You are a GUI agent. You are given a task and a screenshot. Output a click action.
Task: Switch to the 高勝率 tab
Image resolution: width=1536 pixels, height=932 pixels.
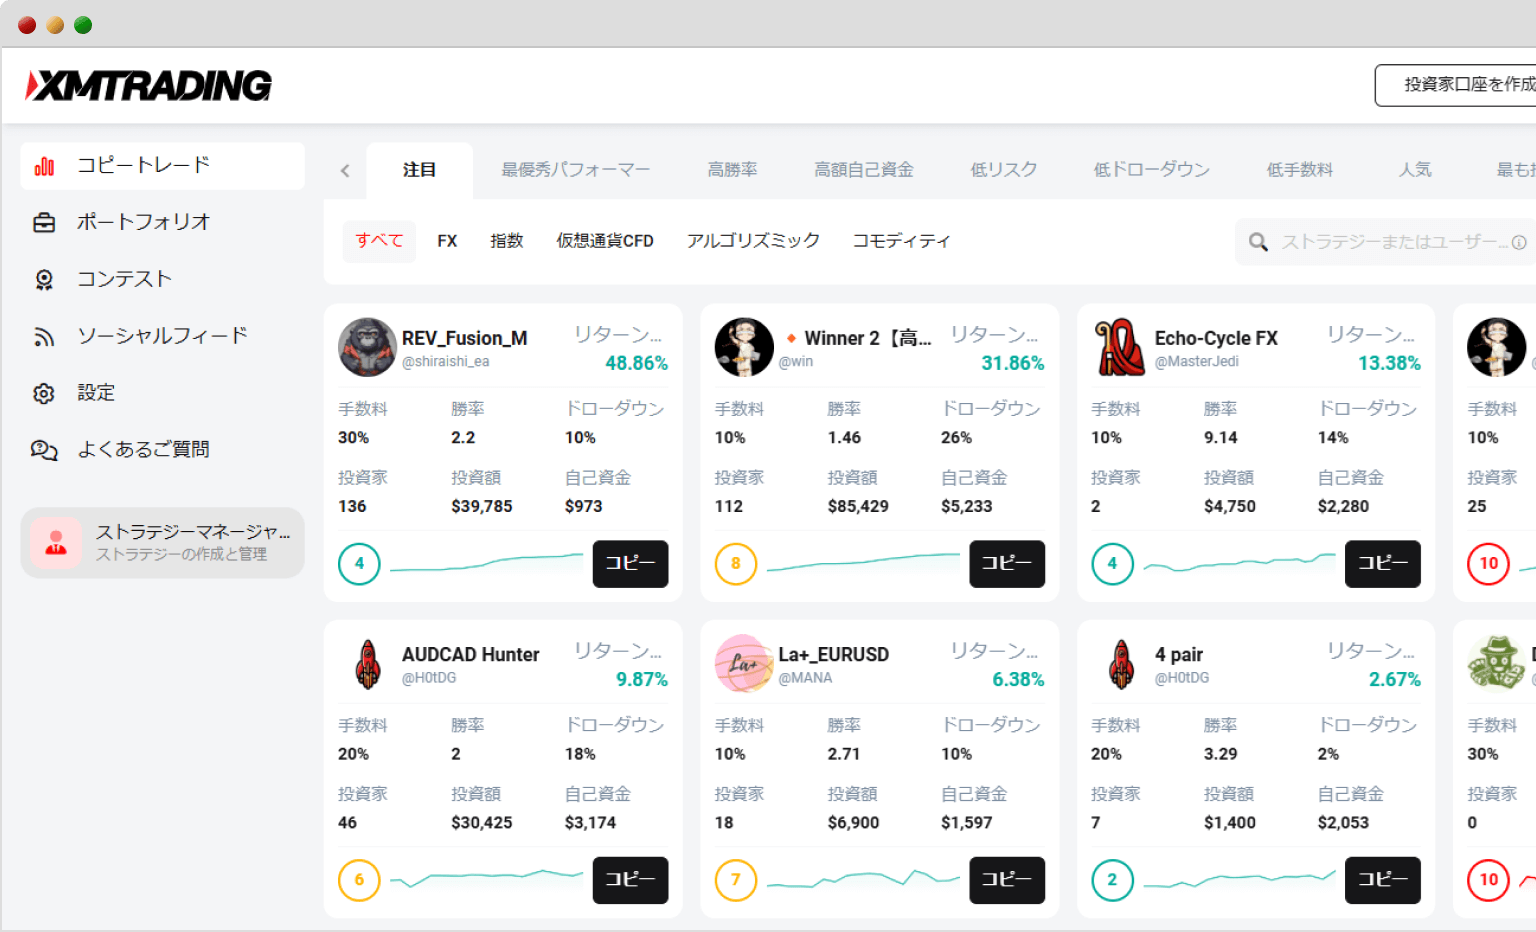(x=732, y=171)
